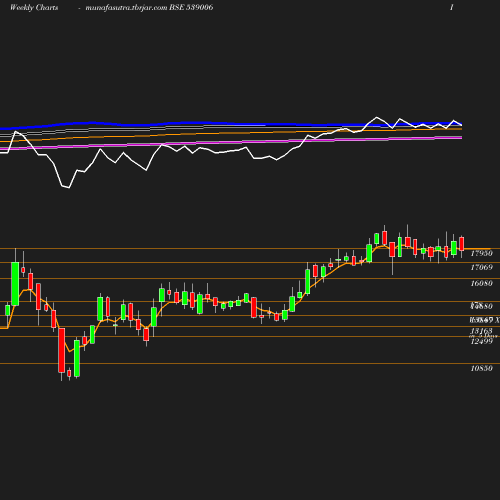Viewport: 500px width, 500px height.
Task: Click the 'Weekly Charts' title text
Action: pos(34,7)
